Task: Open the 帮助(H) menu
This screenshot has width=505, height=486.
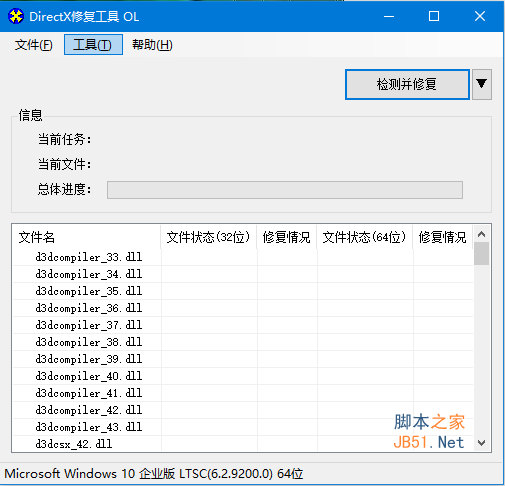Action: (152, 45)
